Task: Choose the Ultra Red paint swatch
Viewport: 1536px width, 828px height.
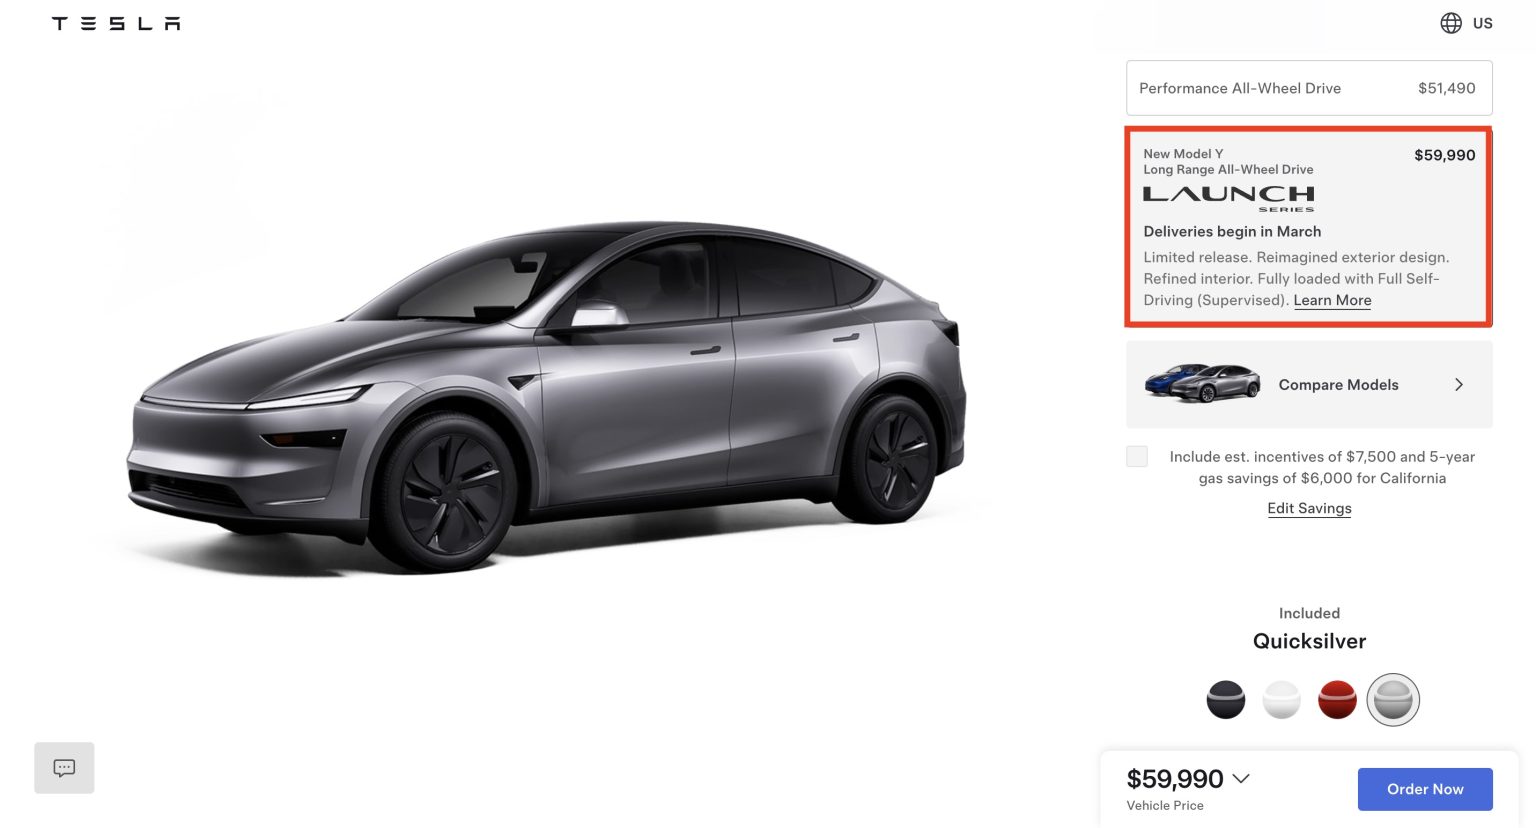Action: (1337, 699)
